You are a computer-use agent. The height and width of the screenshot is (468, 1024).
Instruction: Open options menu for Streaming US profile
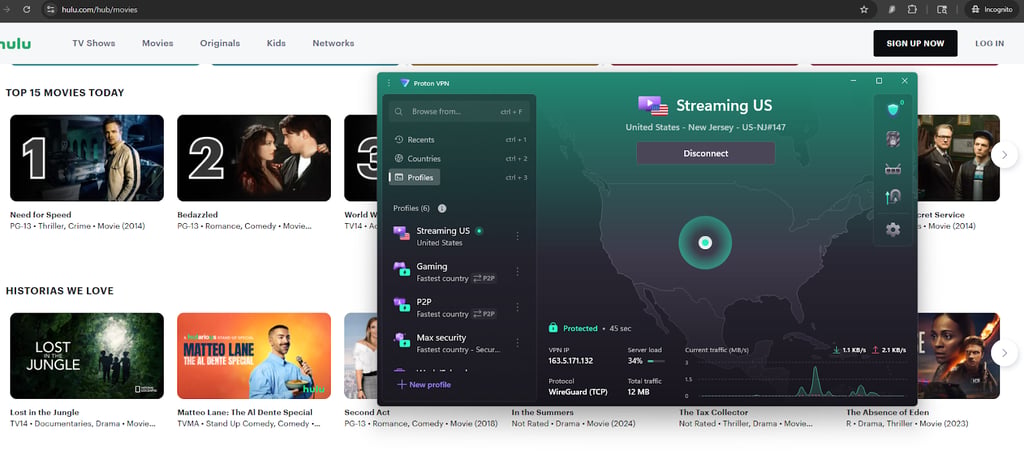coord(517,236)
